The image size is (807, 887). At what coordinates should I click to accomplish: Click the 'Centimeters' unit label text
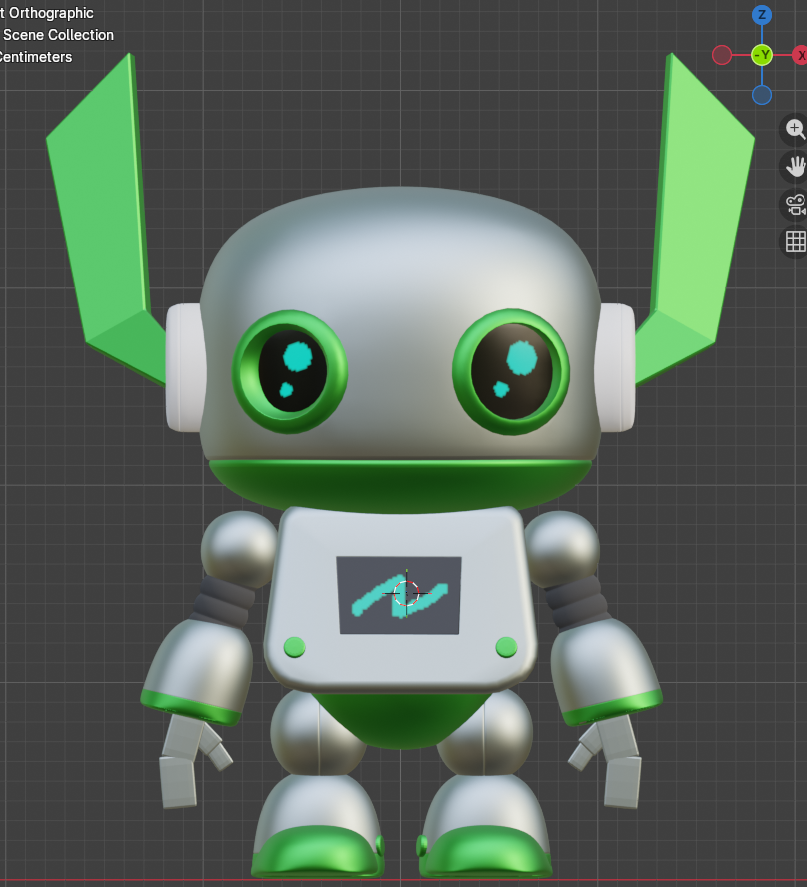click(x=35, y=57)
